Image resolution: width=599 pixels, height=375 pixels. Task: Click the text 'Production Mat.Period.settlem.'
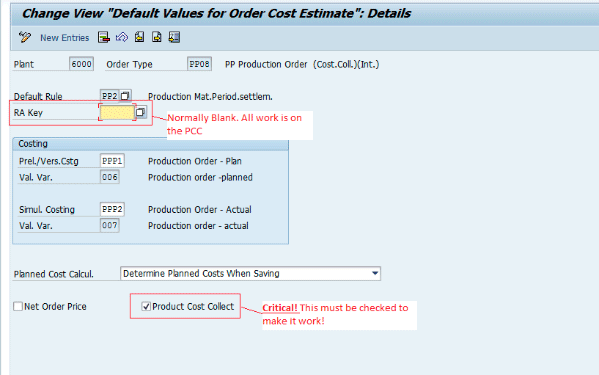pos(210,97)
